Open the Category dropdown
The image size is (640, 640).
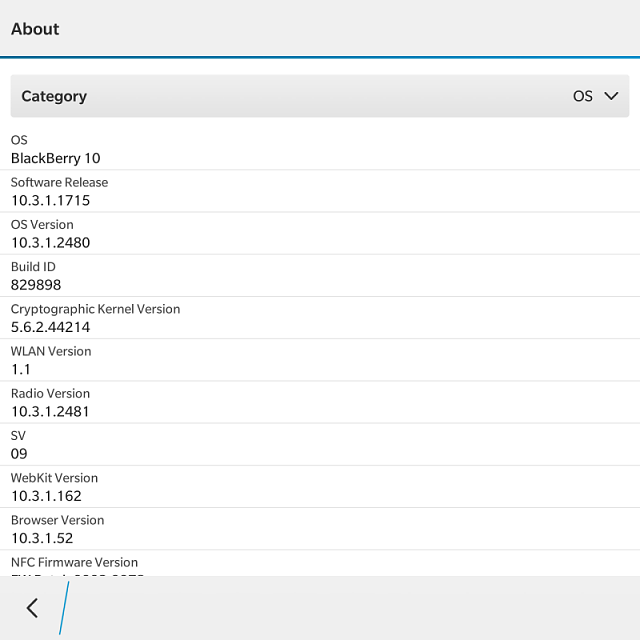(x=320, y=96)
